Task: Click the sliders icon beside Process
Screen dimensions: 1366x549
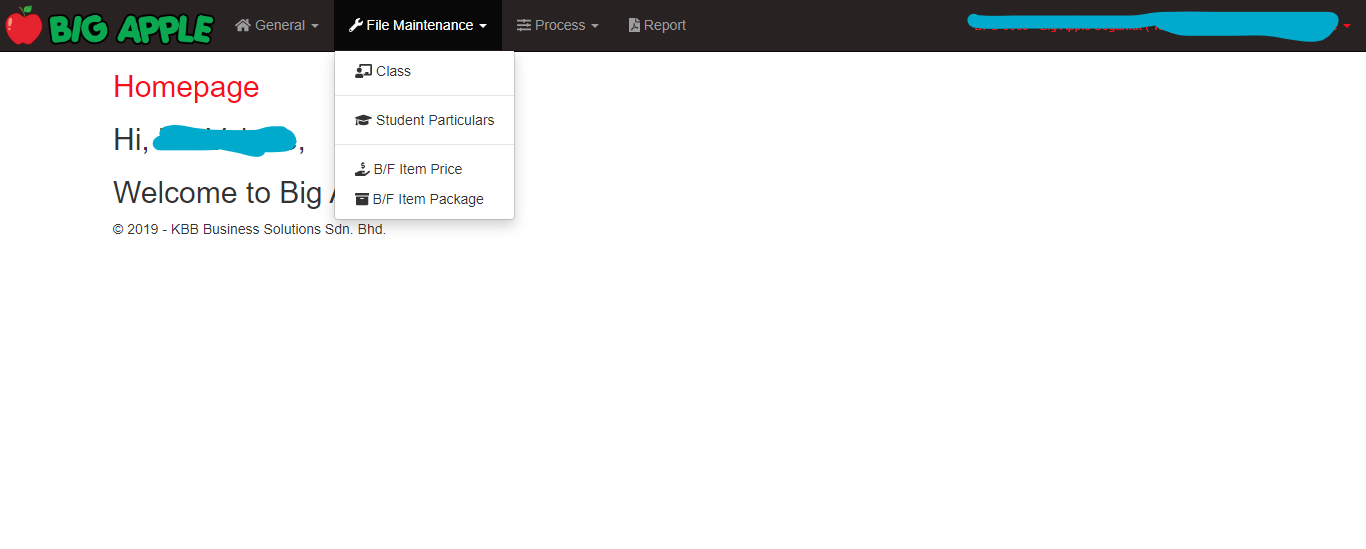Action: tap(524, 25)
